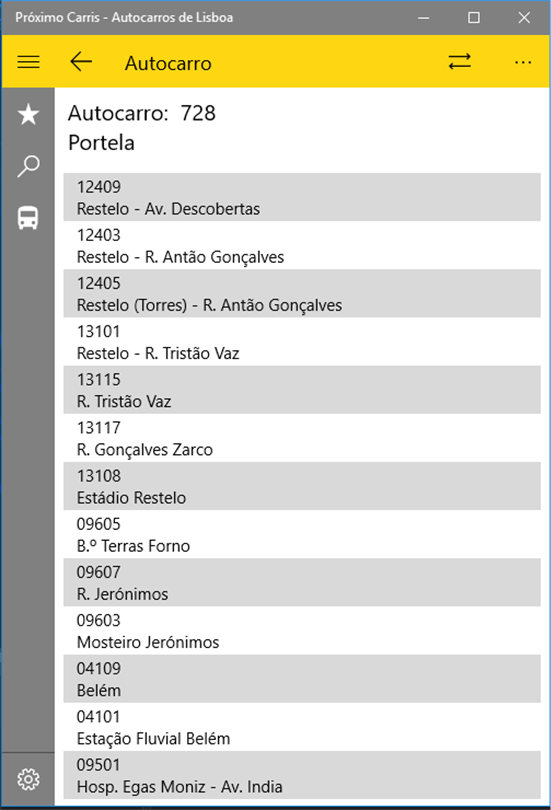
Task: Select stop 04101 Estação Fluvial Belém
Action: pyautogui.click(x=302, y=727)
